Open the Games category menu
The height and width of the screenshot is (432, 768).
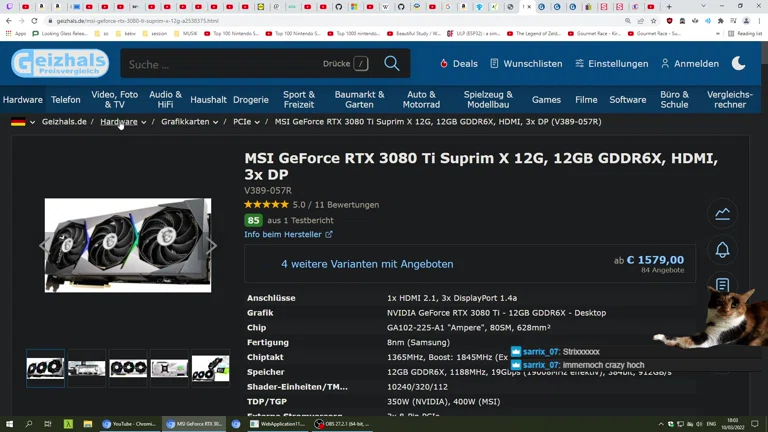point(546,100)
